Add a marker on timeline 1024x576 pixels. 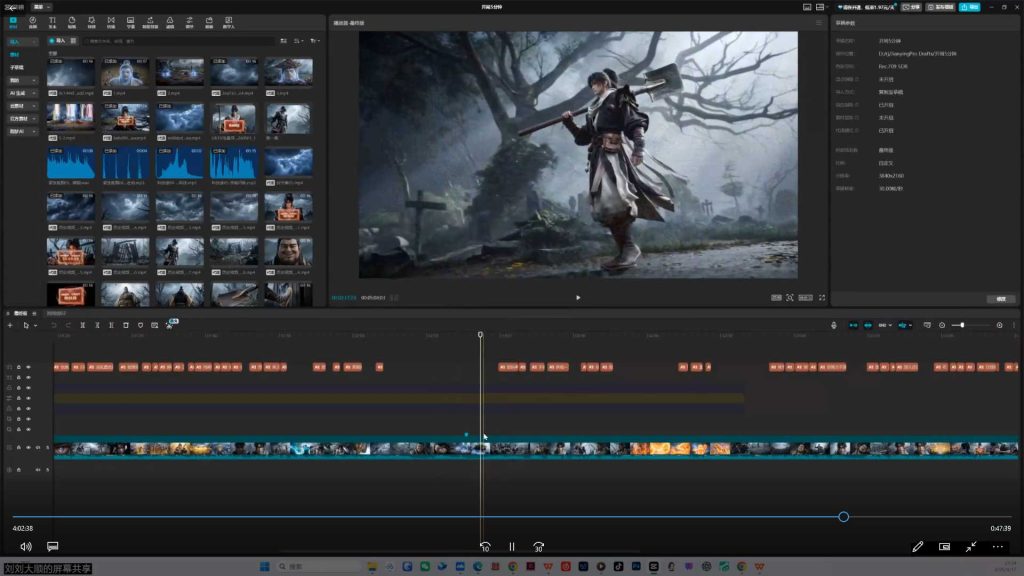[140, 325]
